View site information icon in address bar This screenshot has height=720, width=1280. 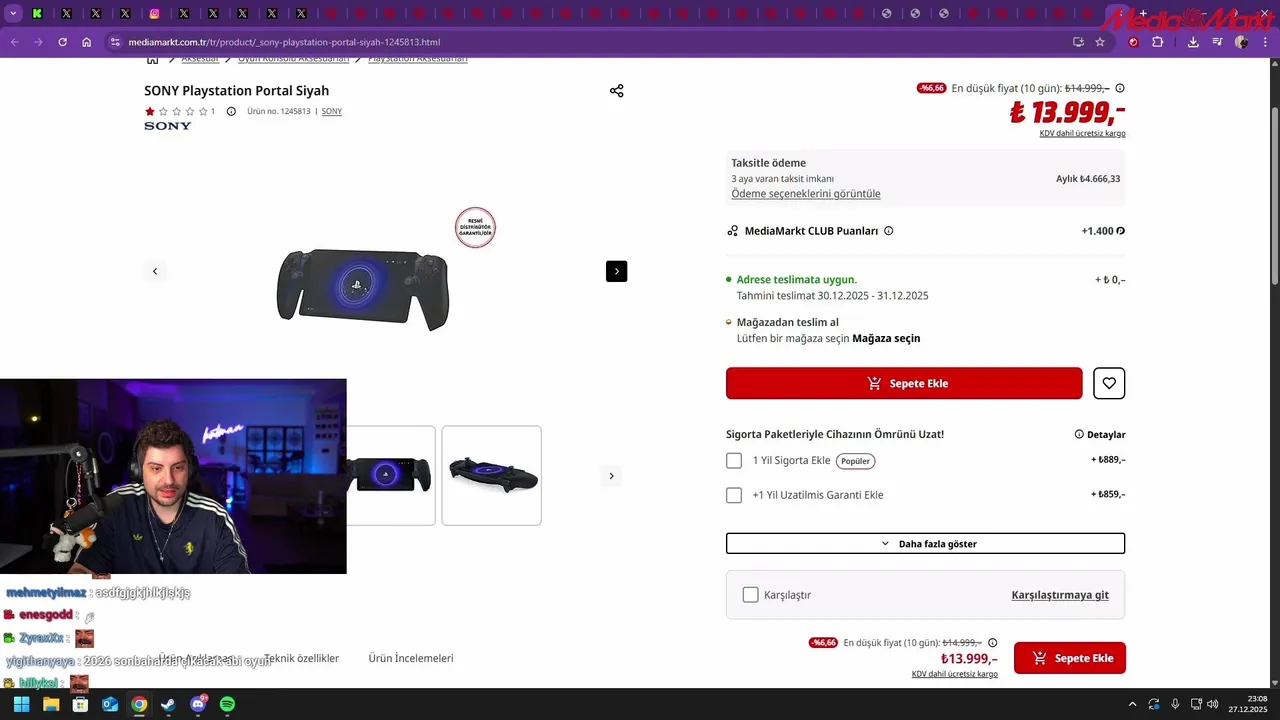point(115,42)
